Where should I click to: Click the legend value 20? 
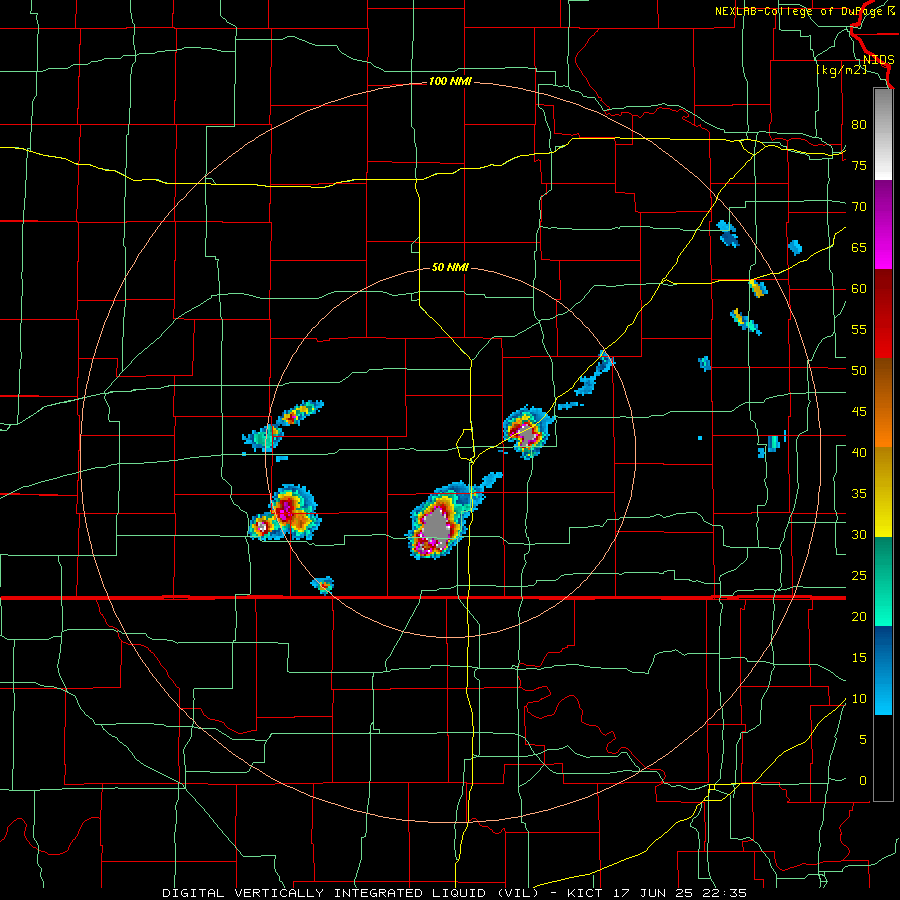859,617
